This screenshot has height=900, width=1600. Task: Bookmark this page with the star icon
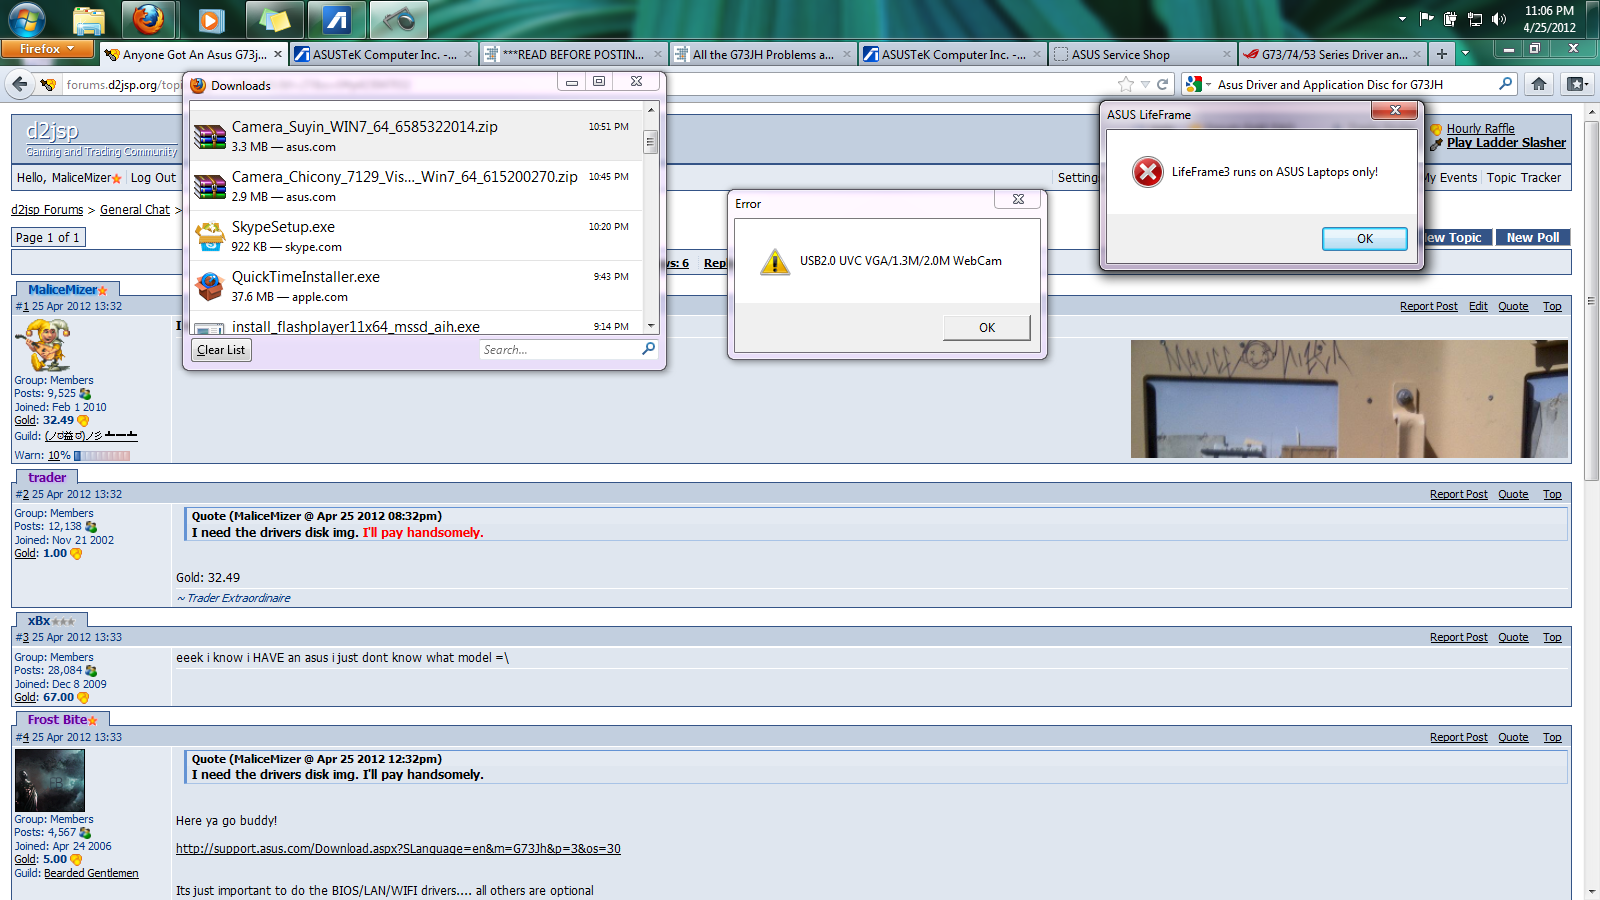[x=1126, y=85]
